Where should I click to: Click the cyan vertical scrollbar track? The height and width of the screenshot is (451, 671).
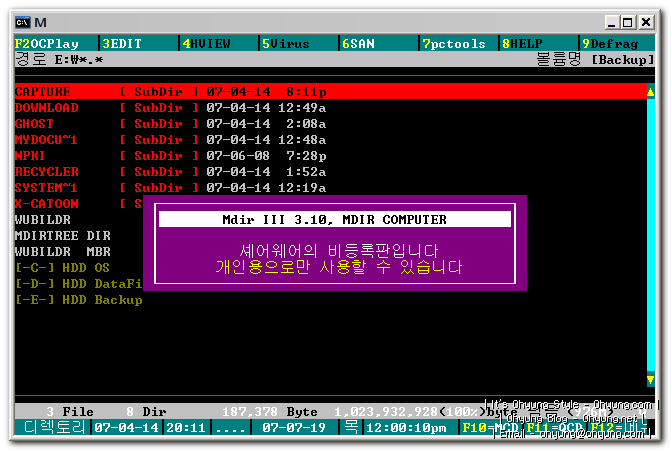[650, 236]
